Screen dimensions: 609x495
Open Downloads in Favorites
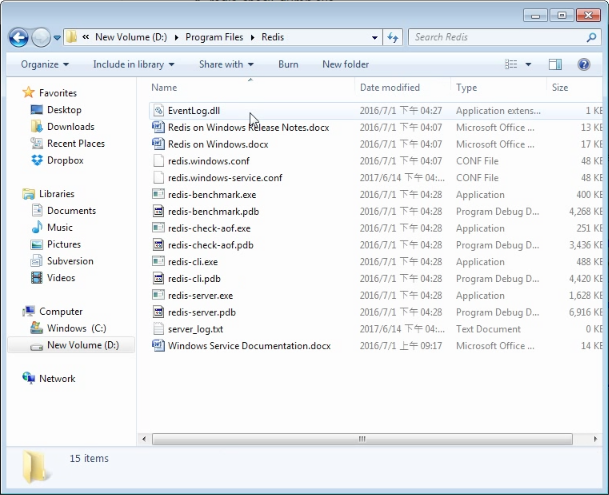(71, 127)
